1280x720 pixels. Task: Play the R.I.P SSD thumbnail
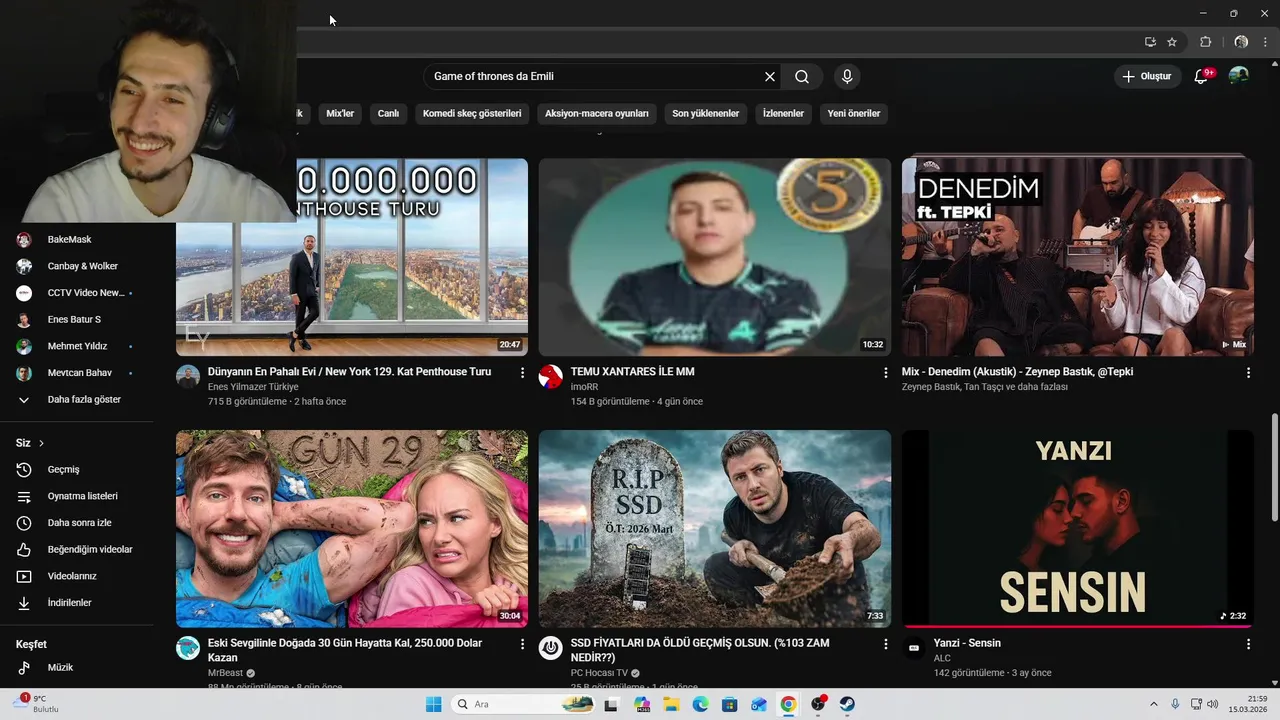tap(715, 529)
